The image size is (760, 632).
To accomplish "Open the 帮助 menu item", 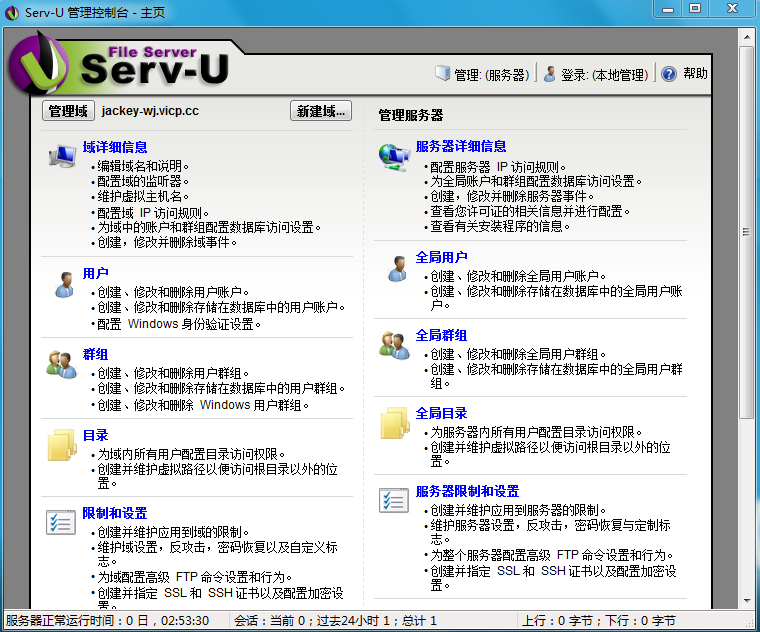I will (x=696, y=74).
